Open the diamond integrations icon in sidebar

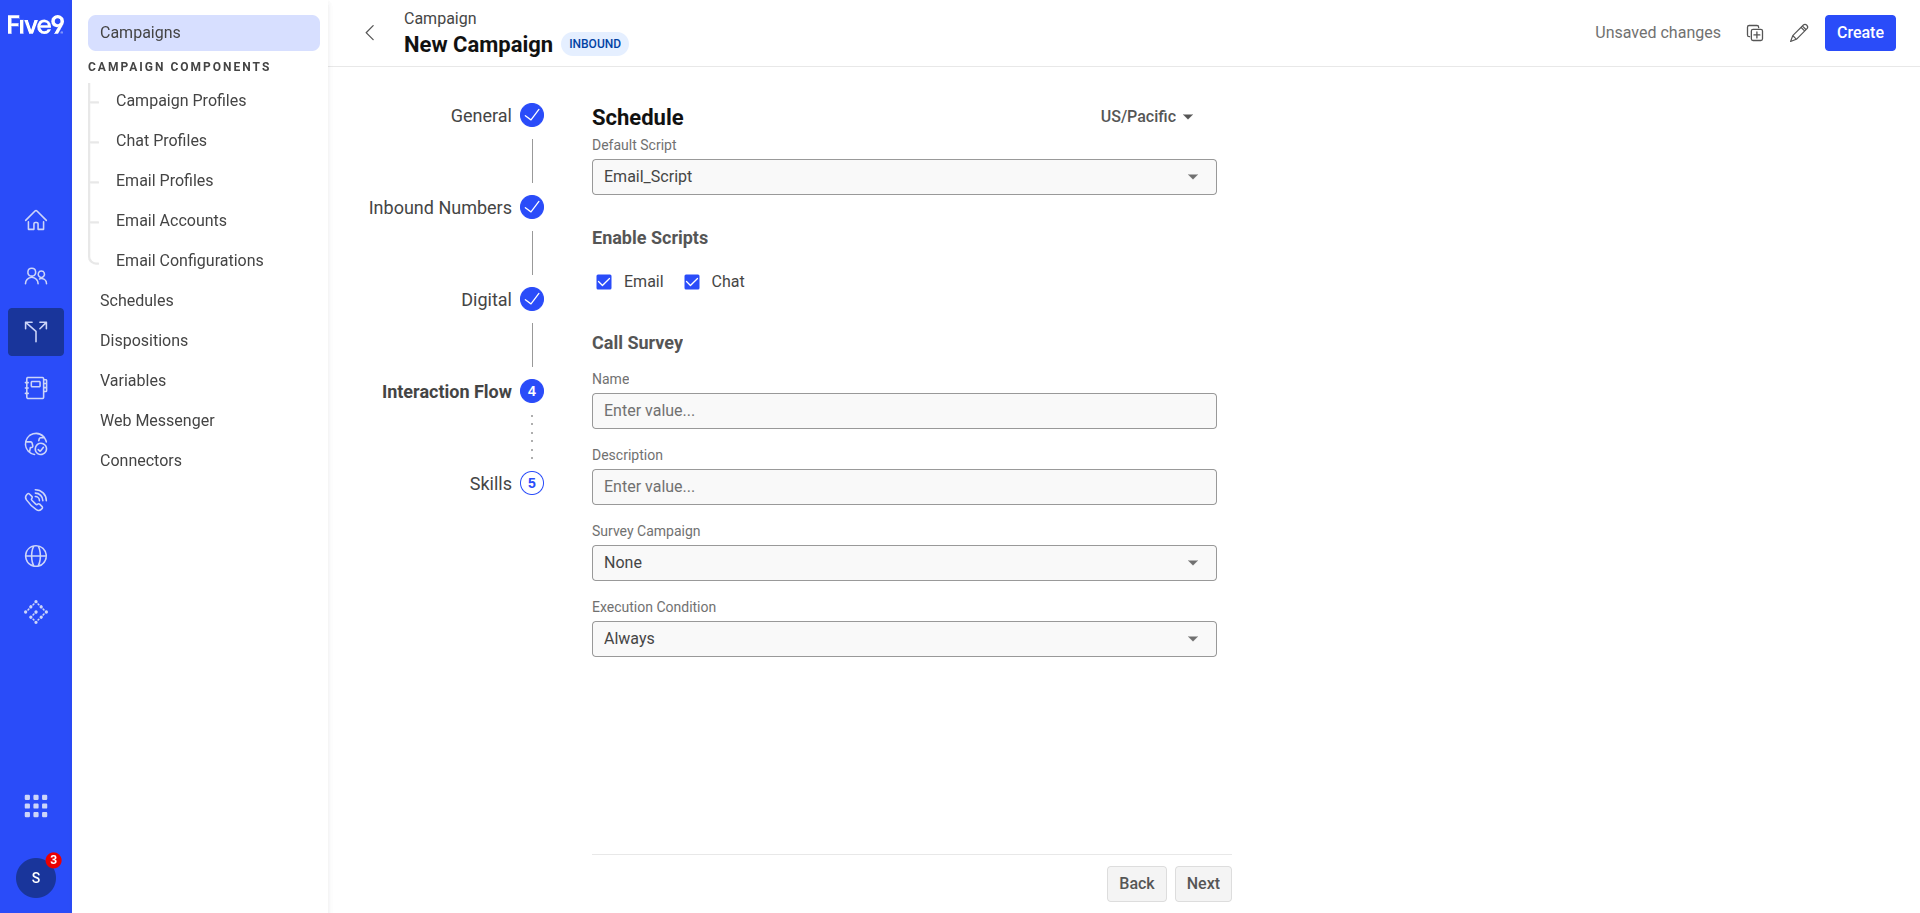point(36,612)
